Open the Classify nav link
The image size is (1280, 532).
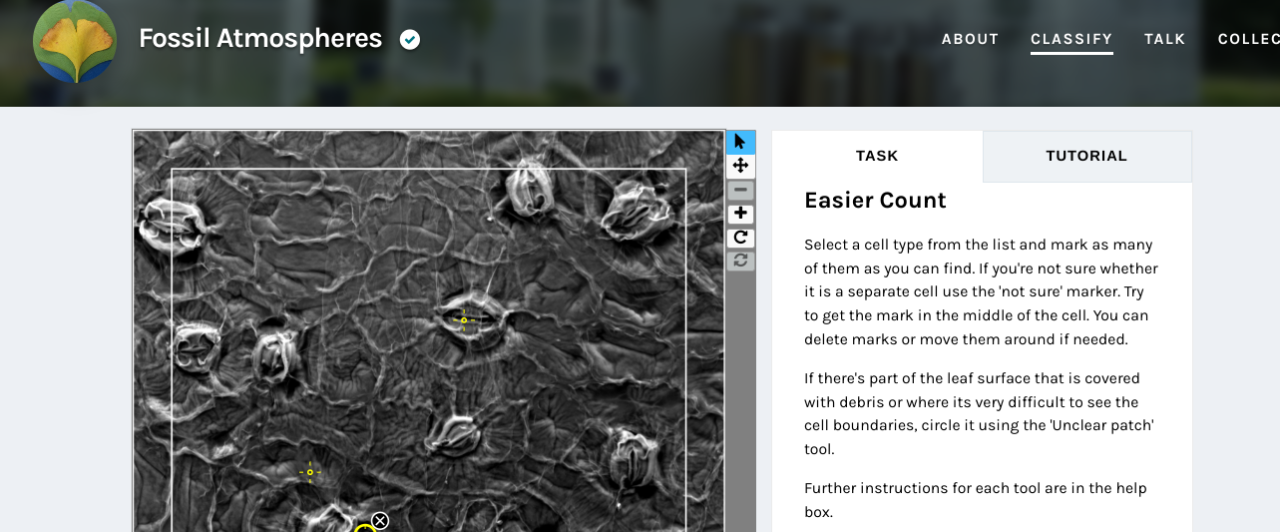click(1071, 39)
